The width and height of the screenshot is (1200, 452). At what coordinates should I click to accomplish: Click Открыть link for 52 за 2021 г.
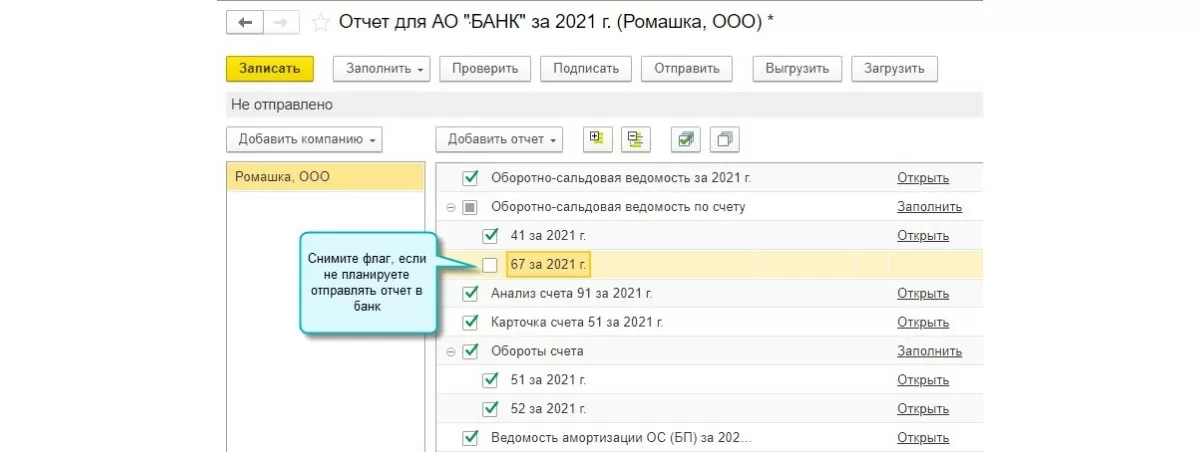[923, 409]
